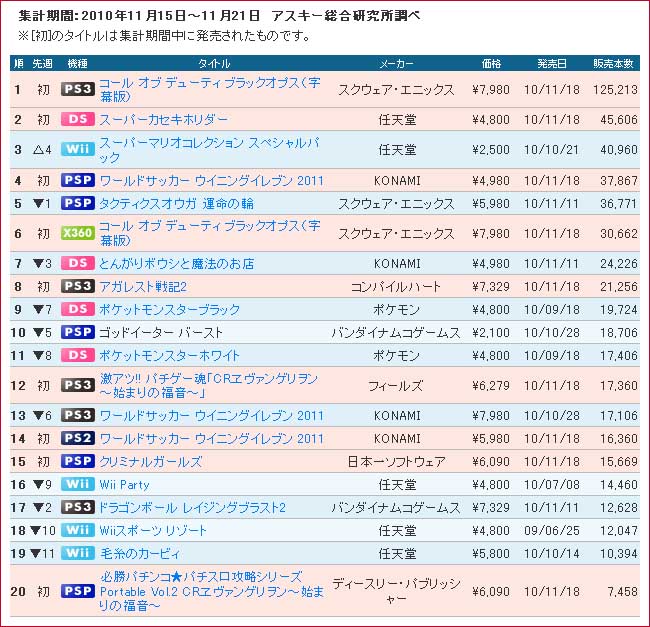Open the ポケットモンスターブラック link
Viewport: 650px width, 627px height.
click(x=170, y=310)
